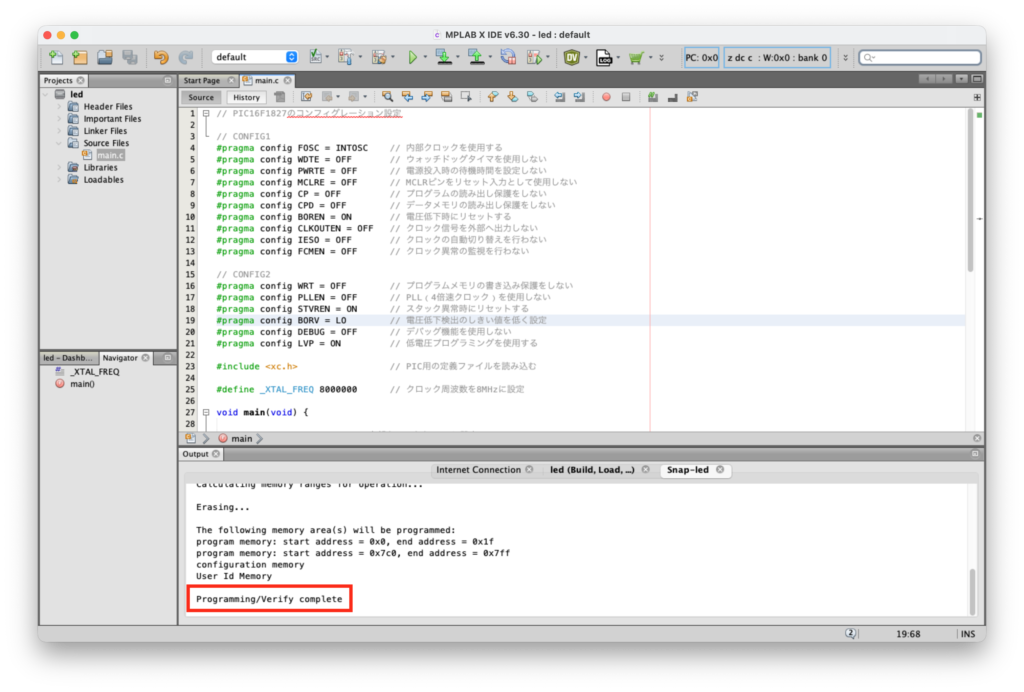The image size is (1024, 692).
Task: Click the Go to Header/Source icon
Action: (x=692, y=97)
